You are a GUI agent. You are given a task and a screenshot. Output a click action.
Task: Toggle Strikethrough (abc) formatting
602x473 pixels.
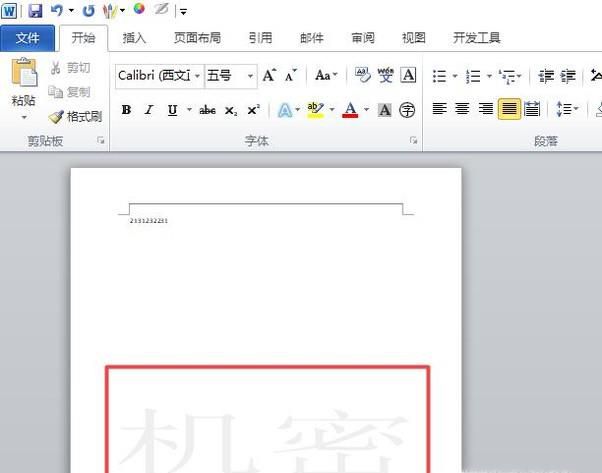207,111
